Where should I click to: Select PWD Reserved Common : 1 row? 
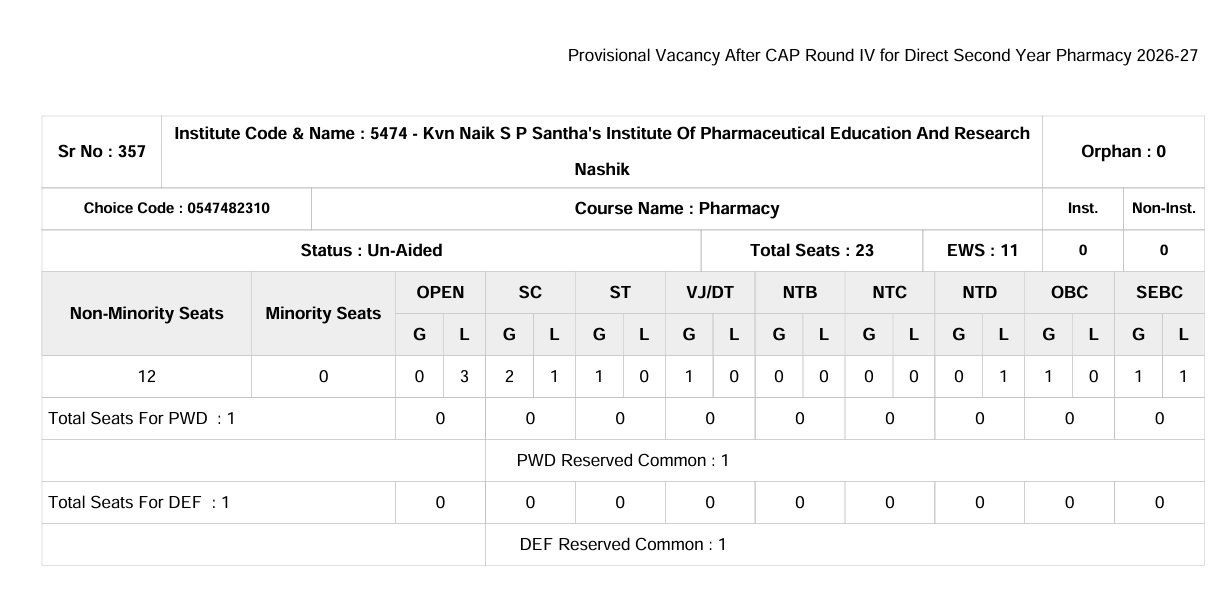(x=623, y=461)
